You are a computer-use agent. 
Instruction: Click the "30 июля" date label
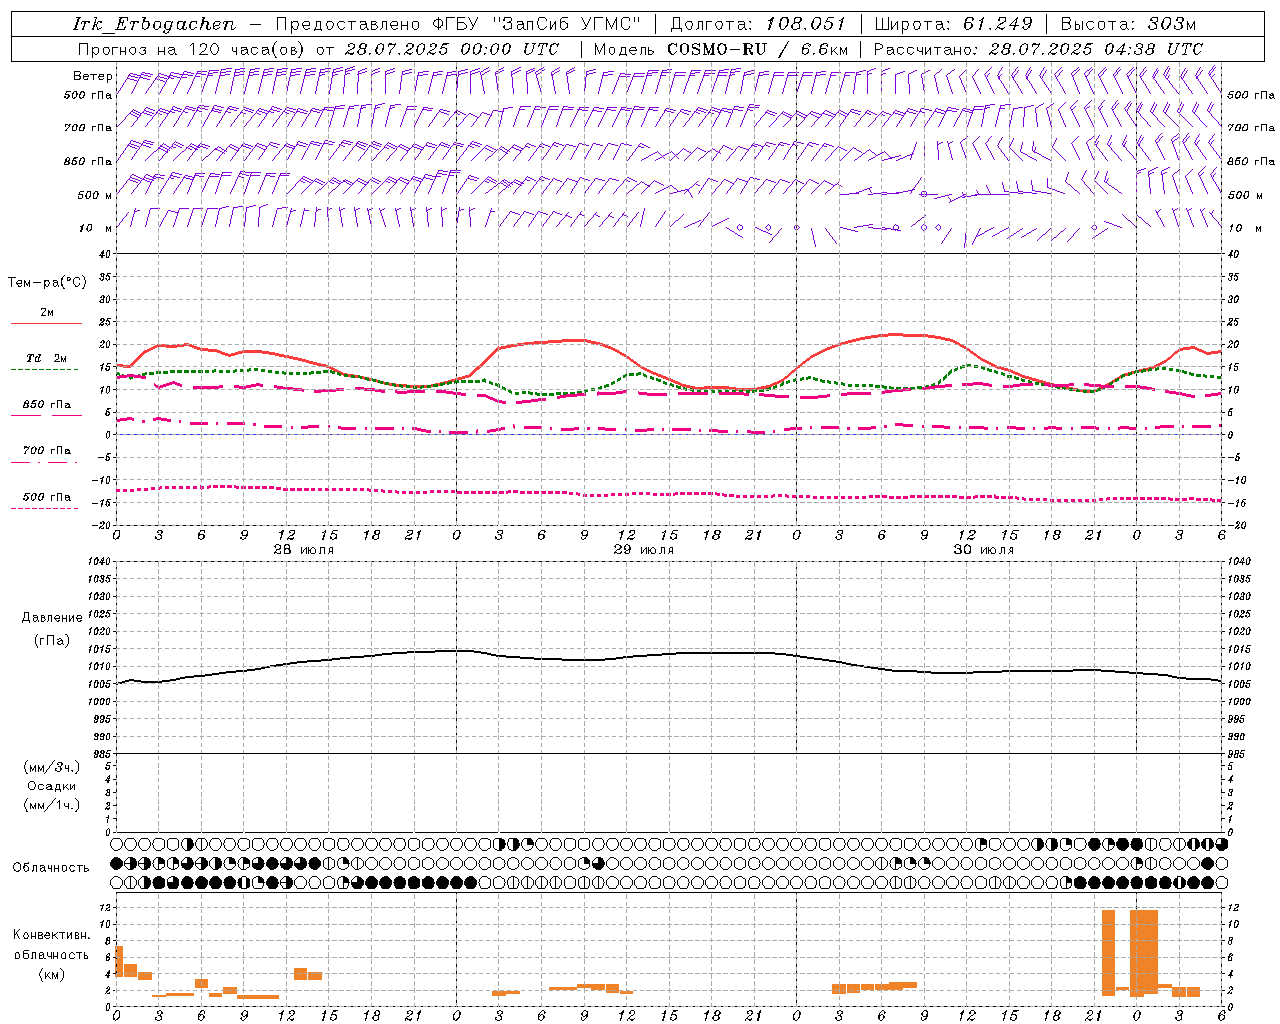pos(983,550)
